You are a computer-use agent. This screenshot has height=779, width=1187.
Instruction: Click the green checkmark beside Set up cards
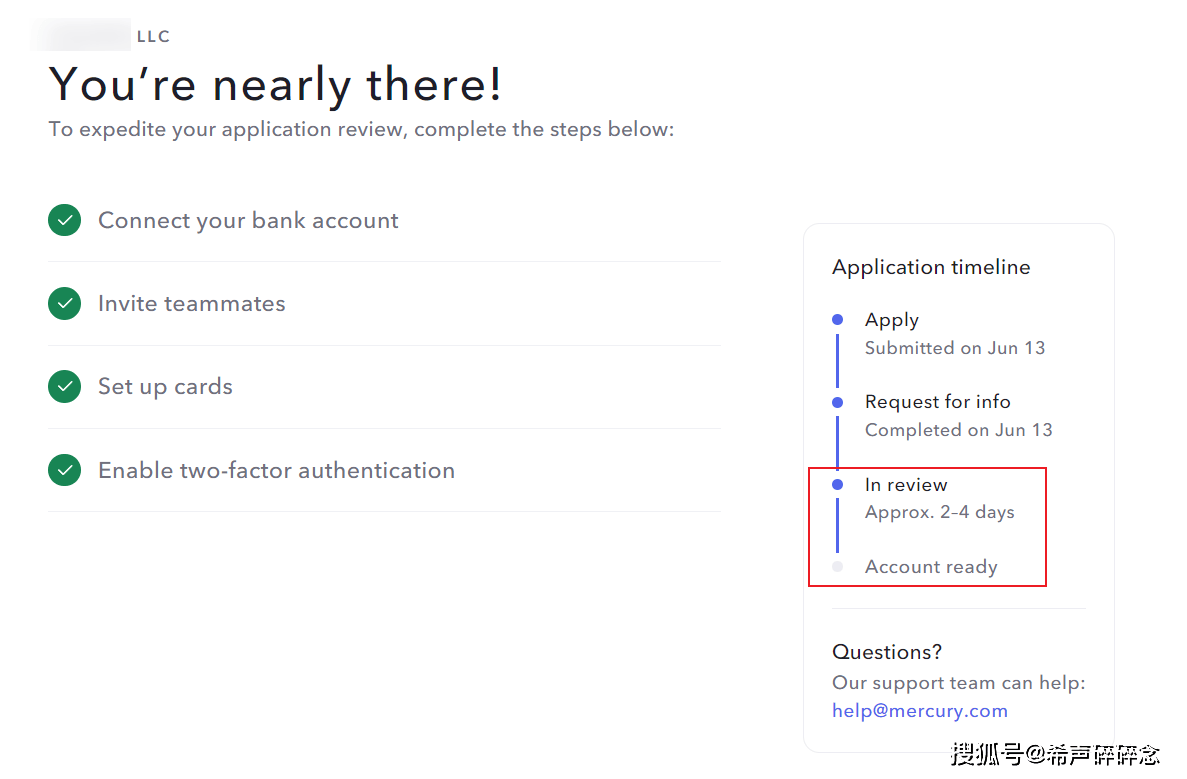[64, 386]
